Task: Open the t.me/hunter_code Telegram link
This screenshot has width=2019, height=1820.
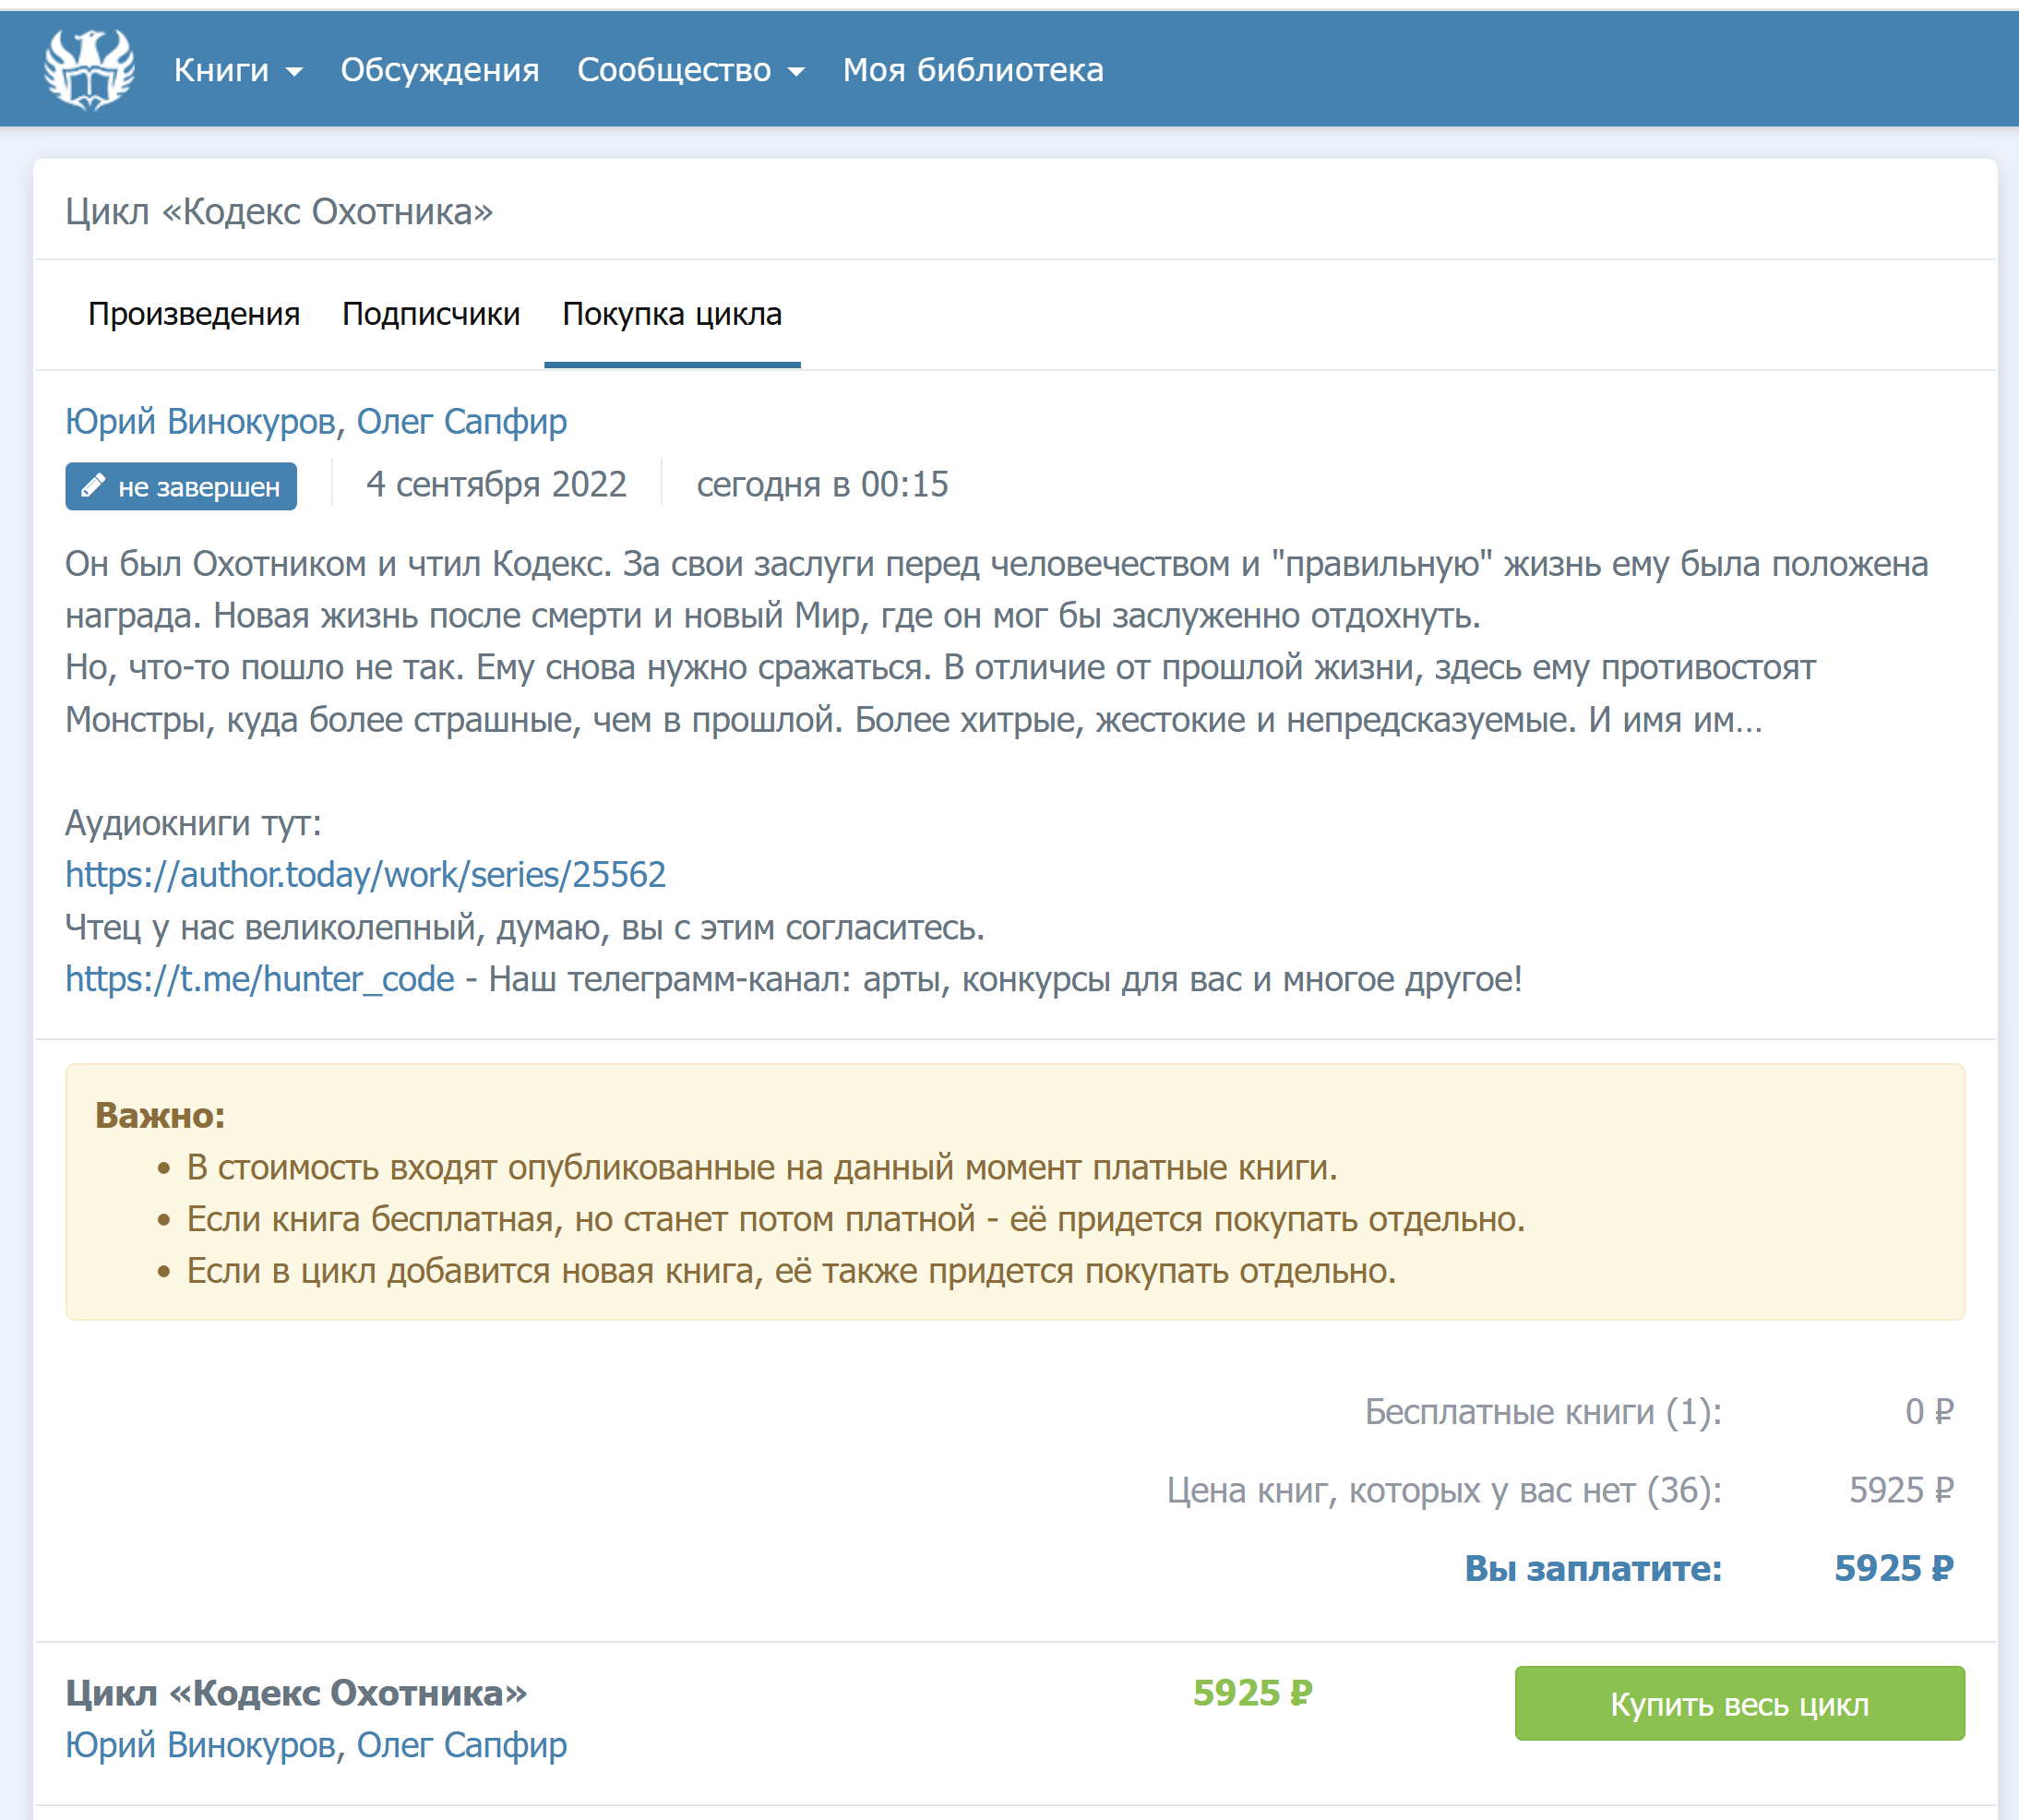Action: [x=260, y=979]
